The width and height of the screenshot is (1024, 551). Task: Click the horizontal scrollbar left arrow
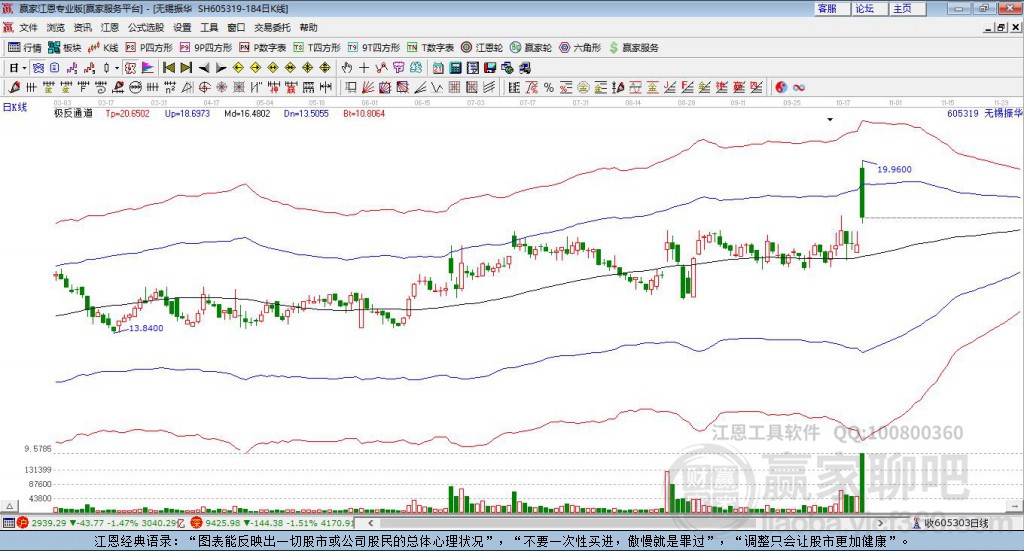[x=371, y=523]
